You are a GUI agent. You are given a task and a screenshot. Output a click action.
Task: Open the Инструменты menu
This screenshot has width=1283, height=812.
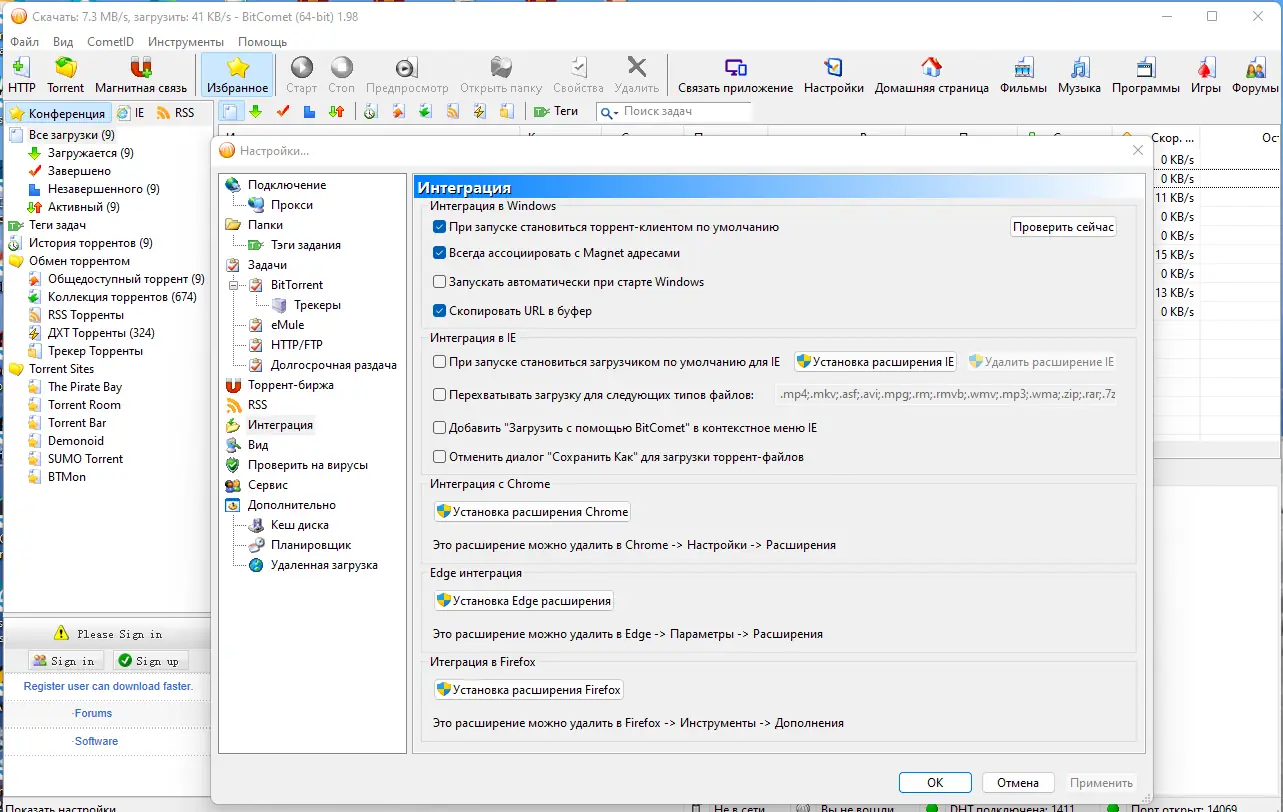[x=186, y=42]
